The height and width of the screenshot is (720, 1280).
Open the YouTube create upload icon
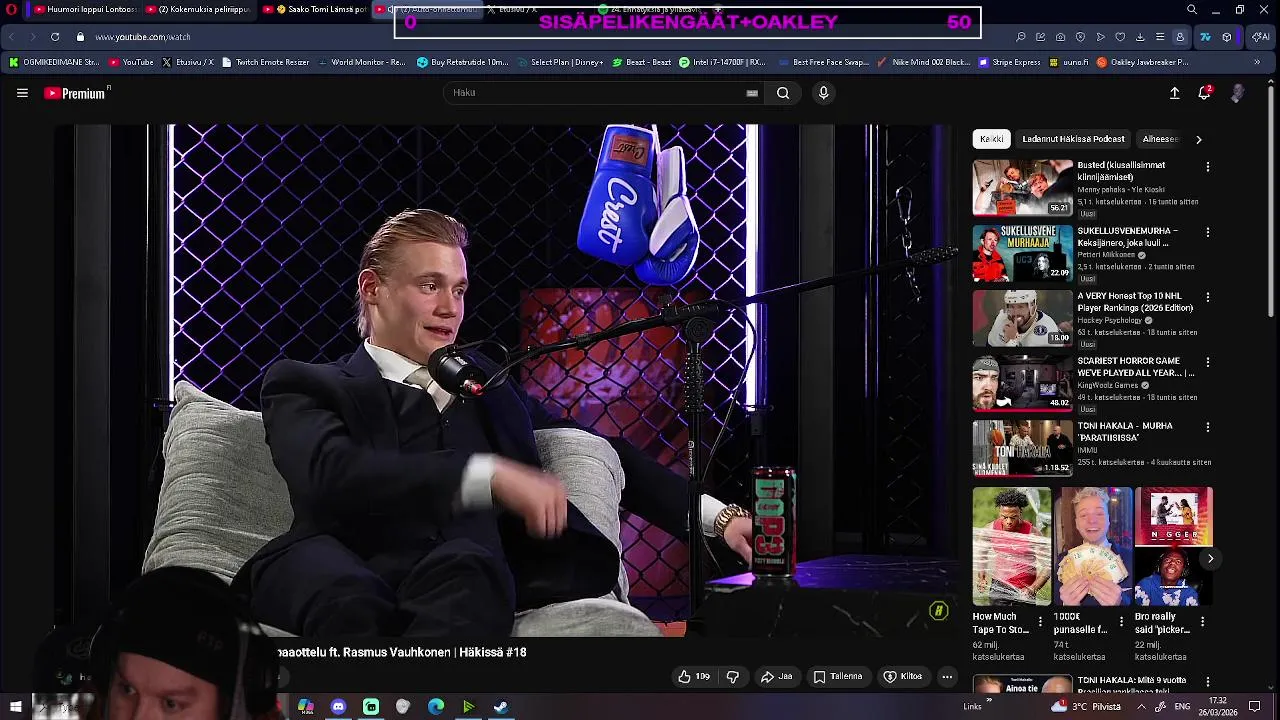1175,93
